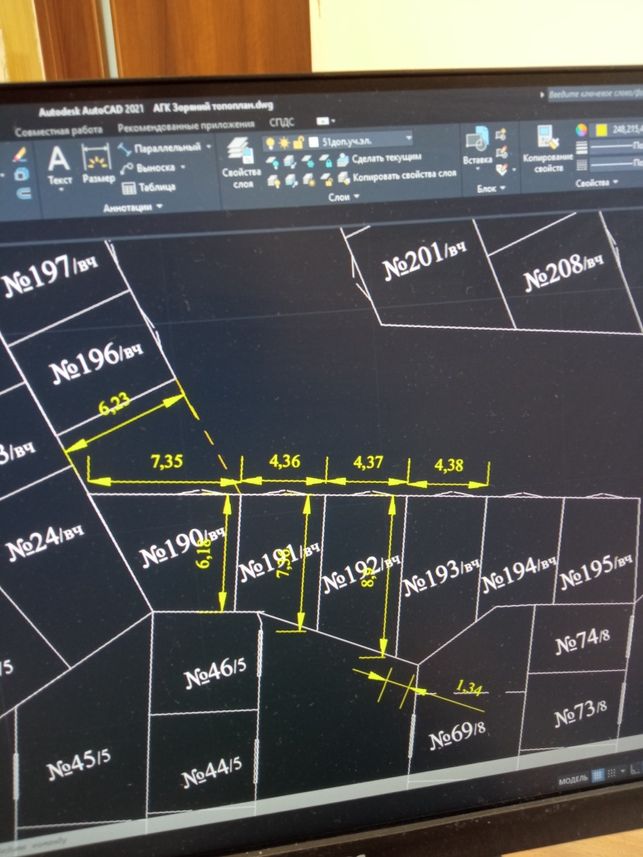The image size is (643, 857).
Task: Expand the Аннотации panel
Action: (133, 208)
